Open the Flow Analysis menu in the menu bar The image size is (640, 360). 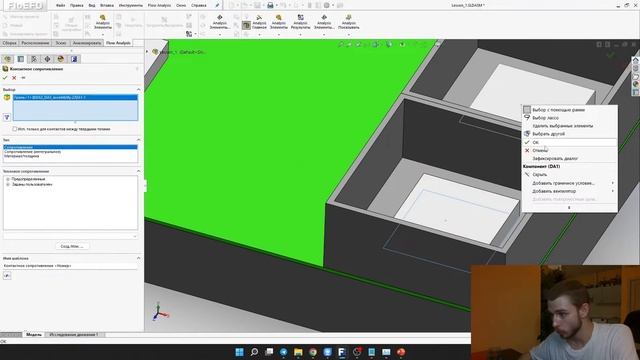(x=159, y=5)
